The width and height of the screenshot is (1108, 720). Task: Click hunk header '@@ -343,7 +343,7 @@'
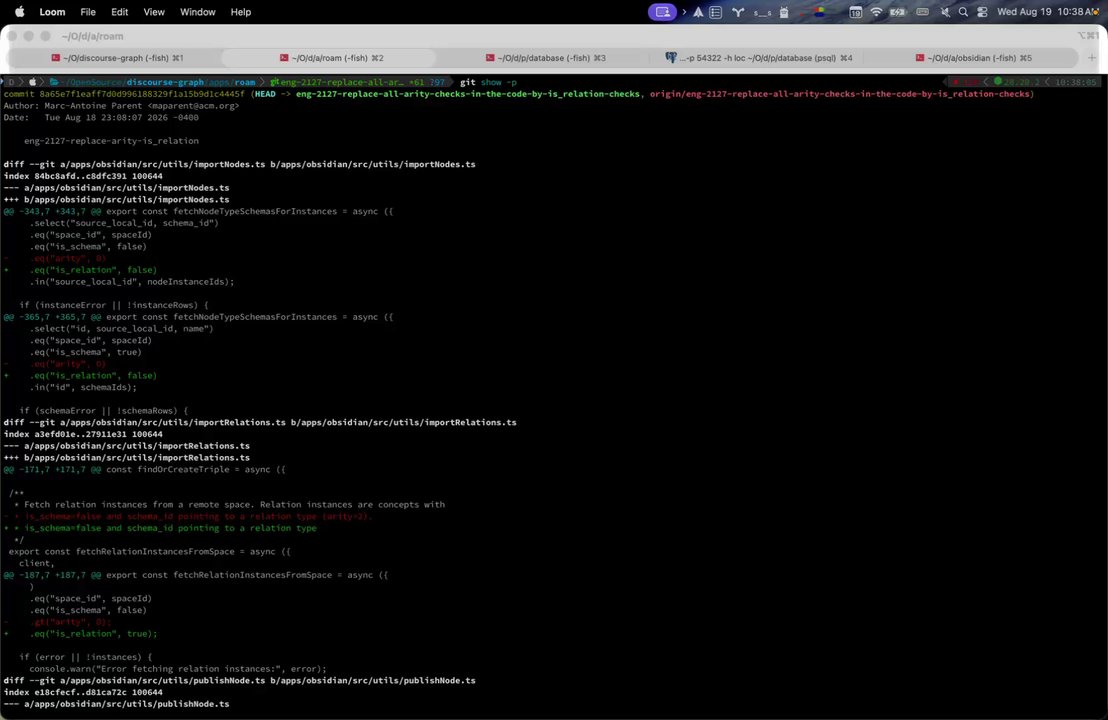(52, 211)
